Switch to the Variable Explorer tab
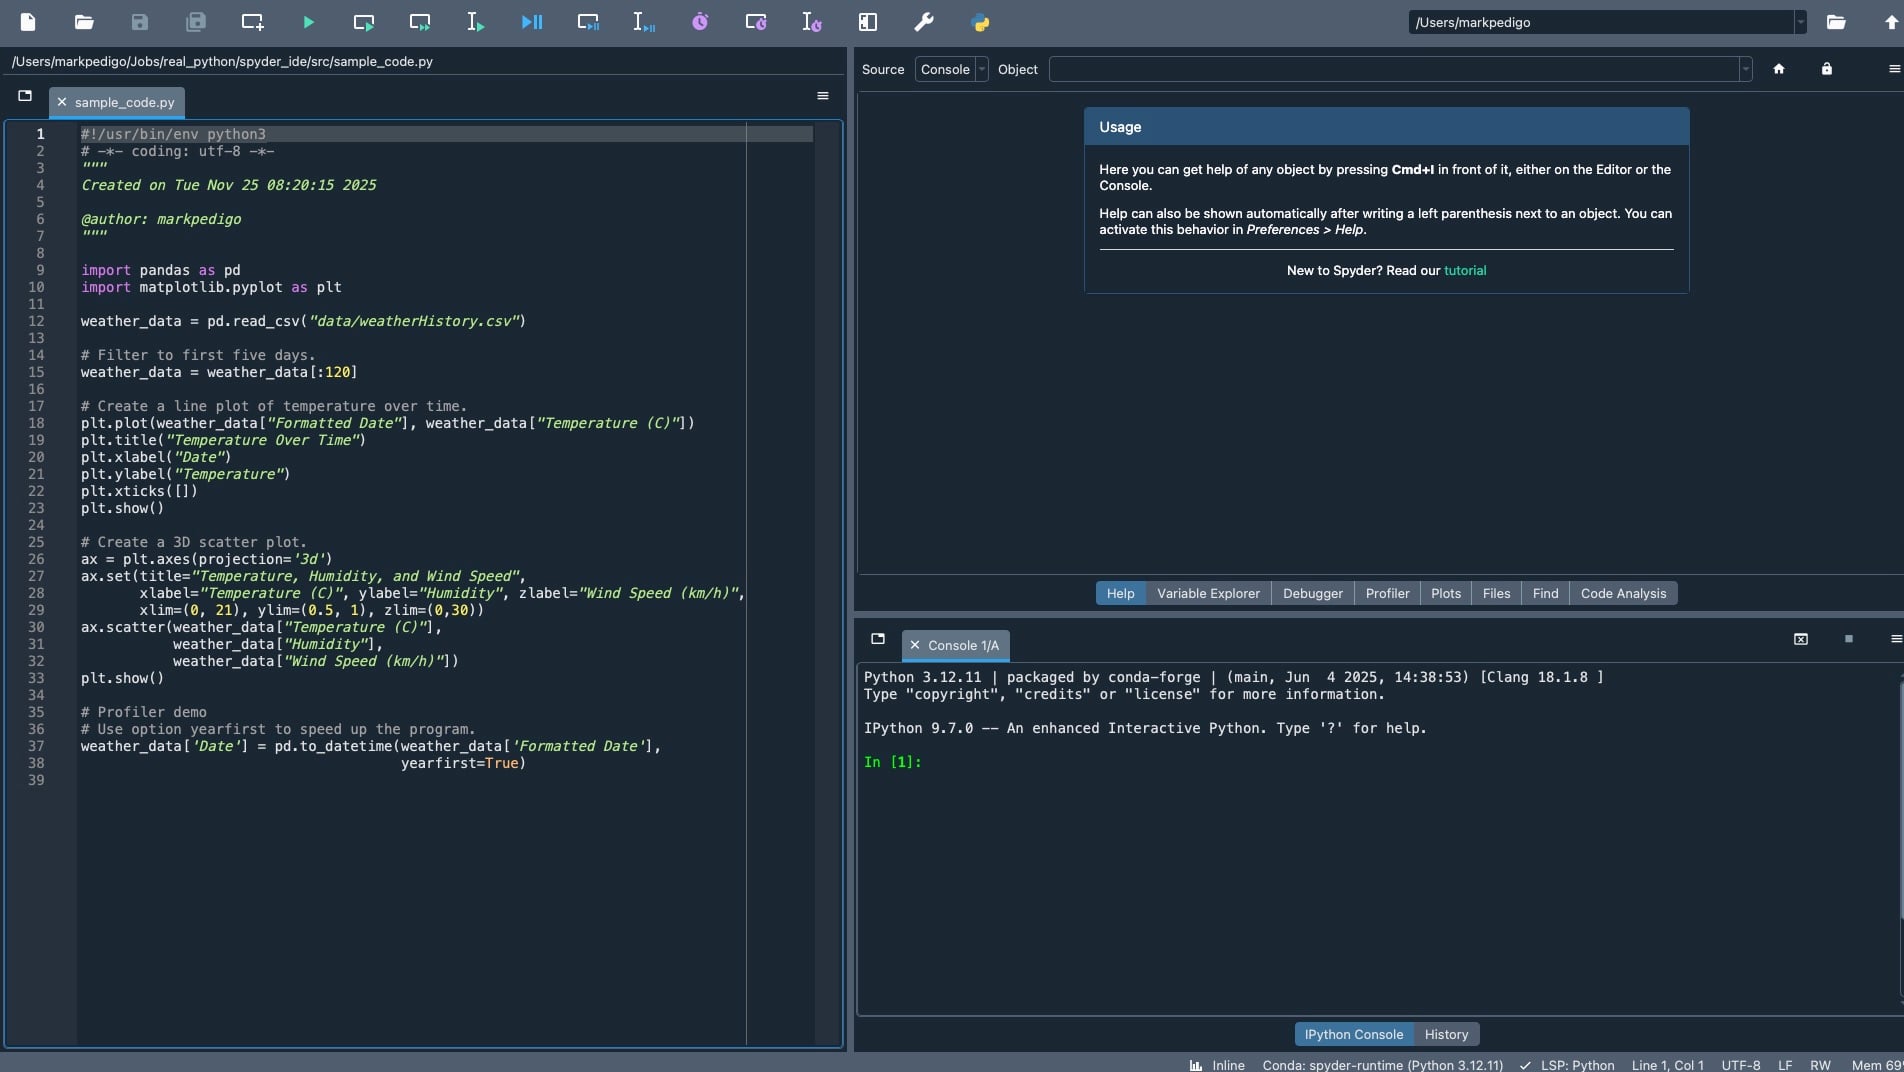 click(1207, 593)
